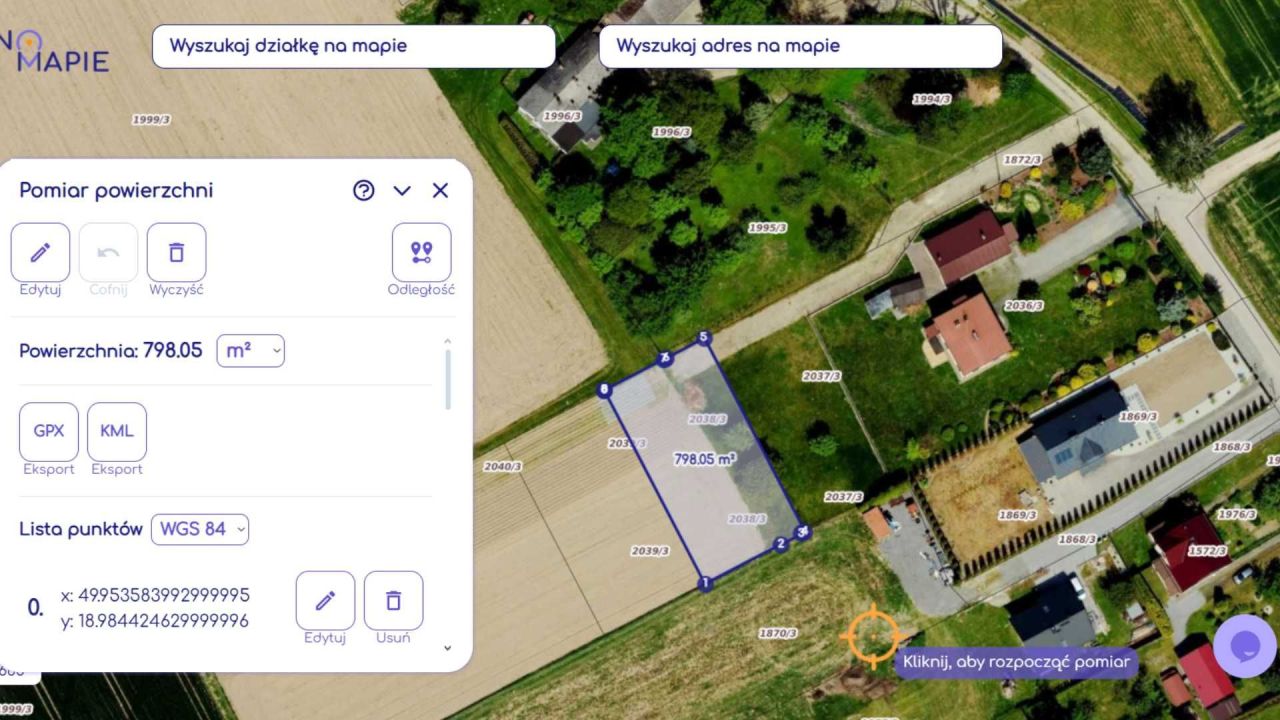Click parcel label 1872/3 on map

coord(1022,160)
